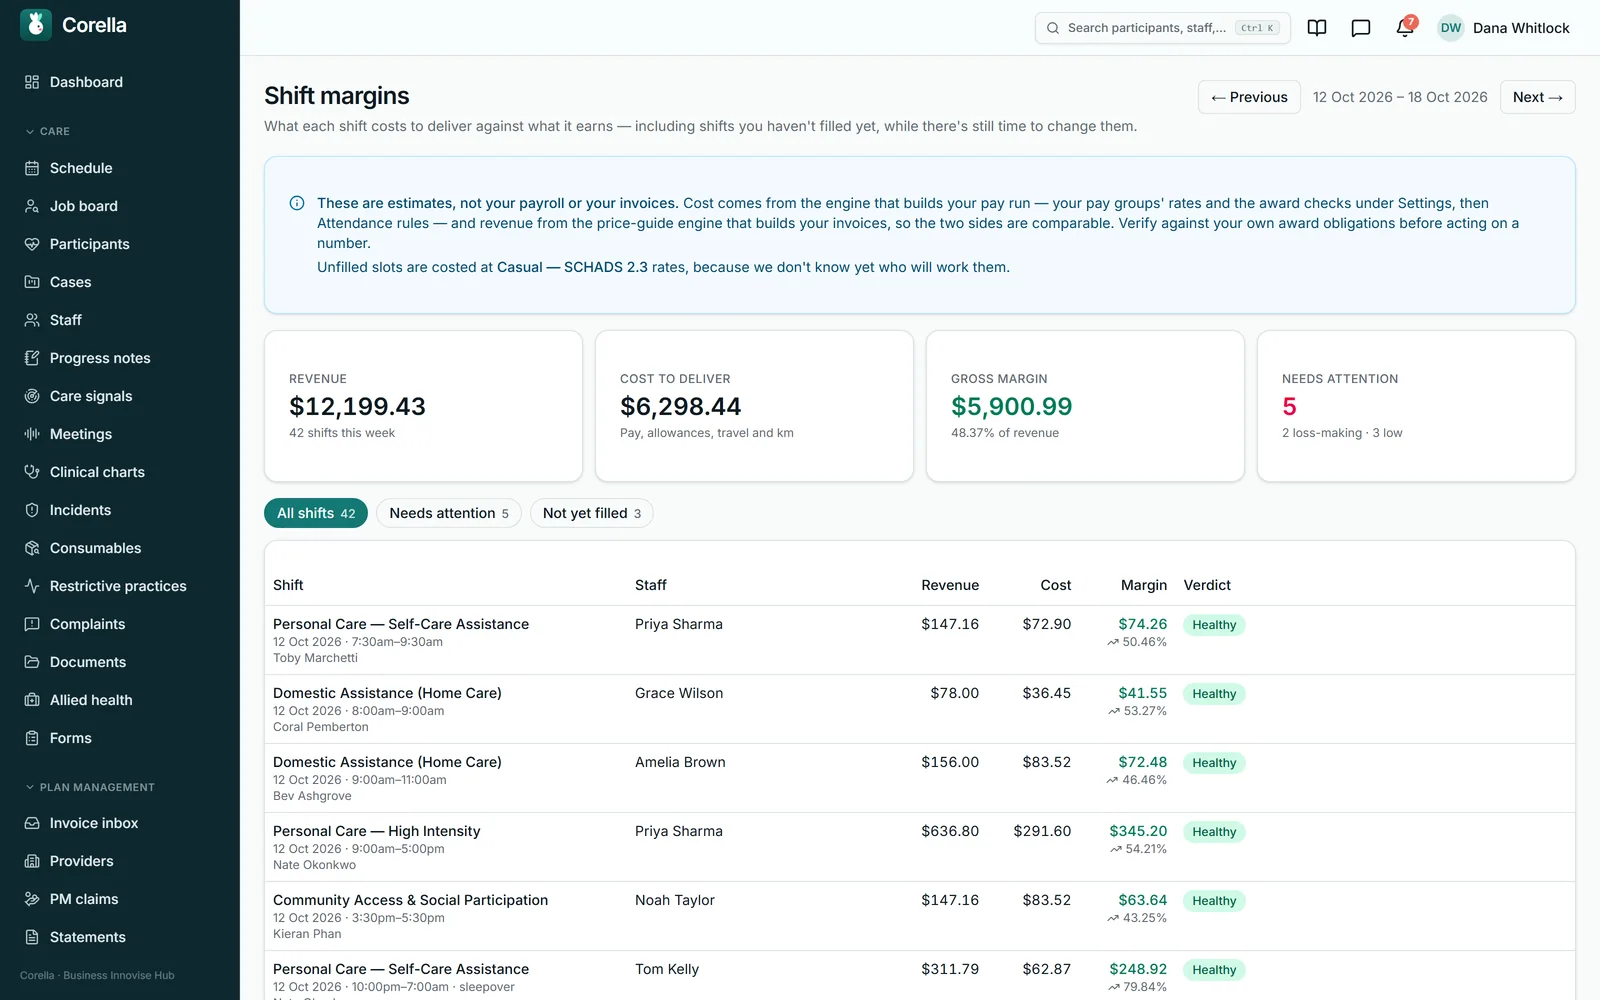This screenshot has width=1600, height=1000.
Task: Click the Grace Wilson staff cell
Action: point(679,693)
